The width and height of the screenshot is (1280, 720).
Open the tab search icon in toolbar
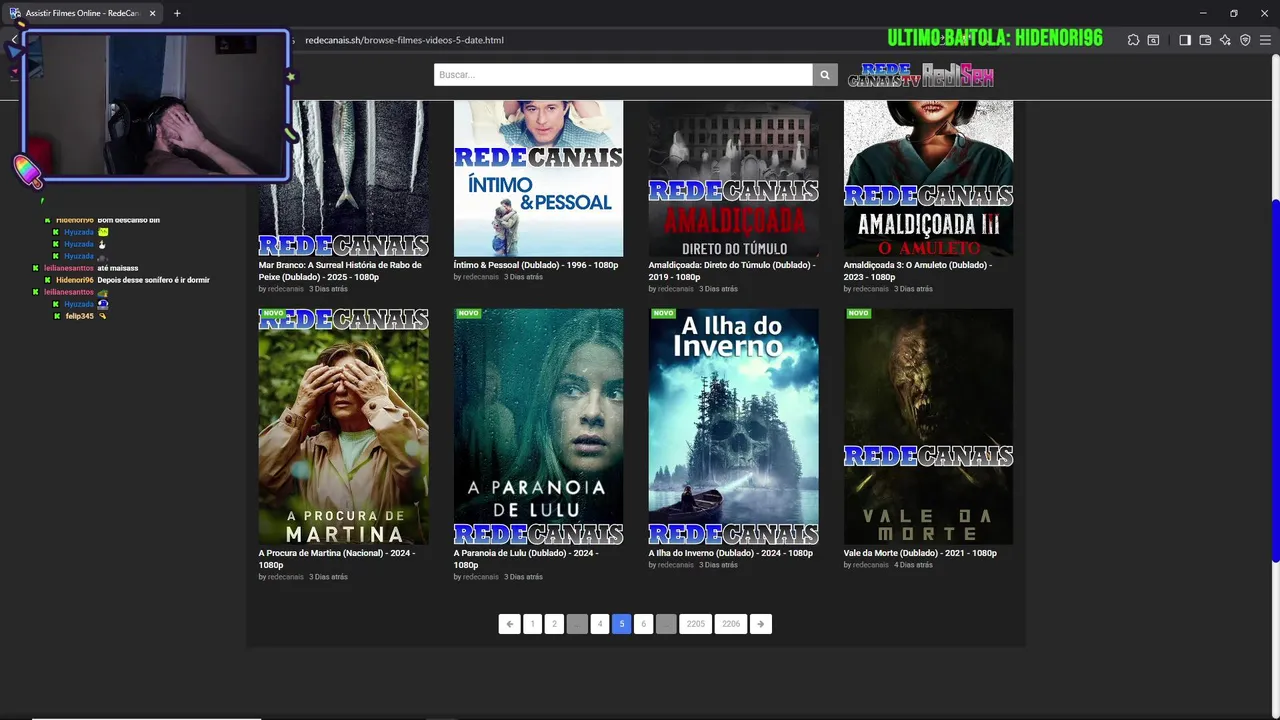pyautogui.click(x=1153, y=40)
